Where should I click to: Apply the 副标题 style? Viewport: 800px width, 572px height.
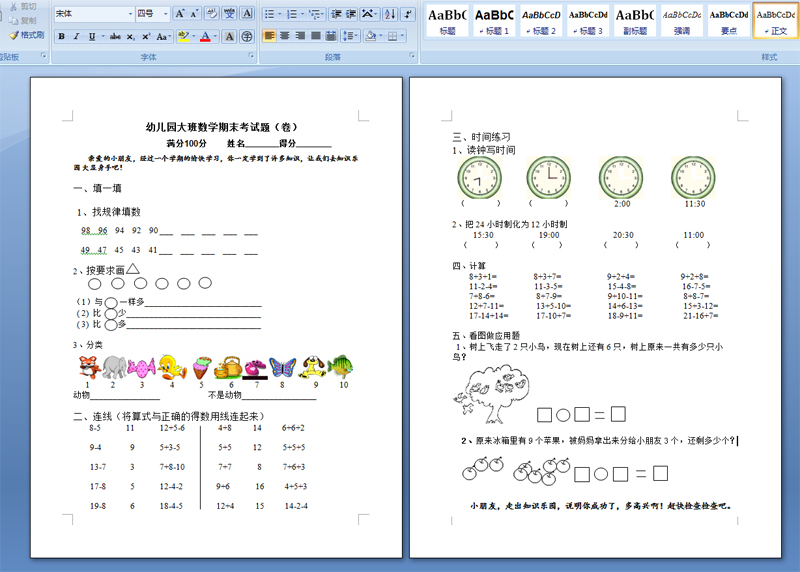(635, 21)
